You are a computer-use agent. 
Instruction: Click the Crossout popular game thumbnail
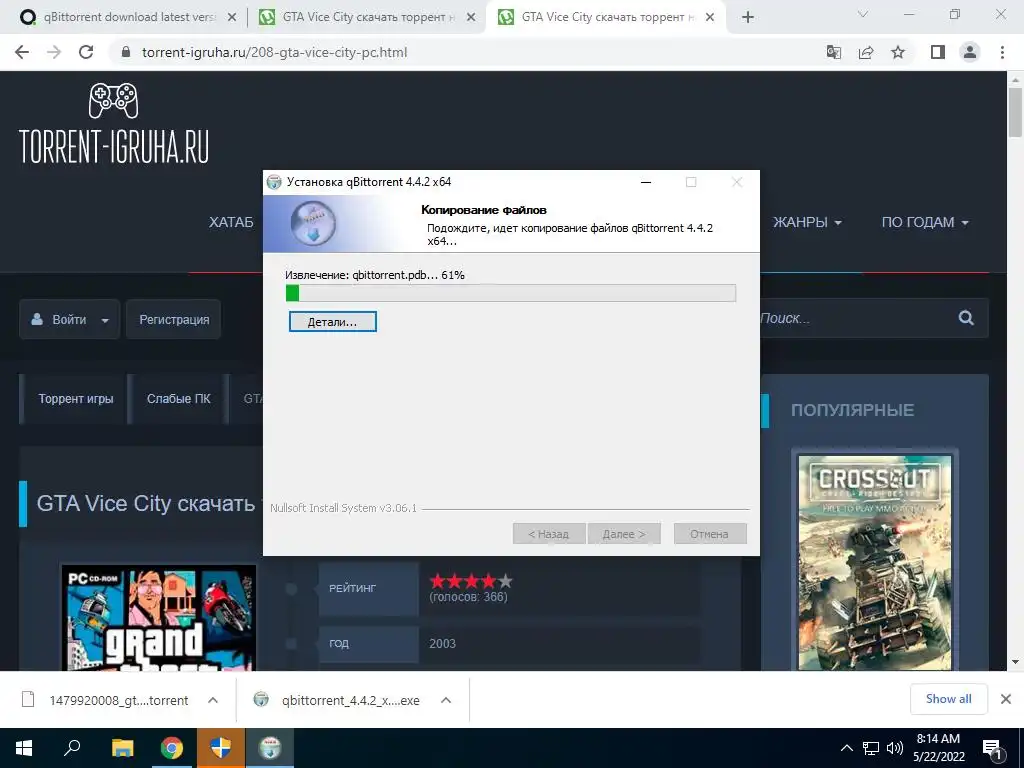click(875, 562)
